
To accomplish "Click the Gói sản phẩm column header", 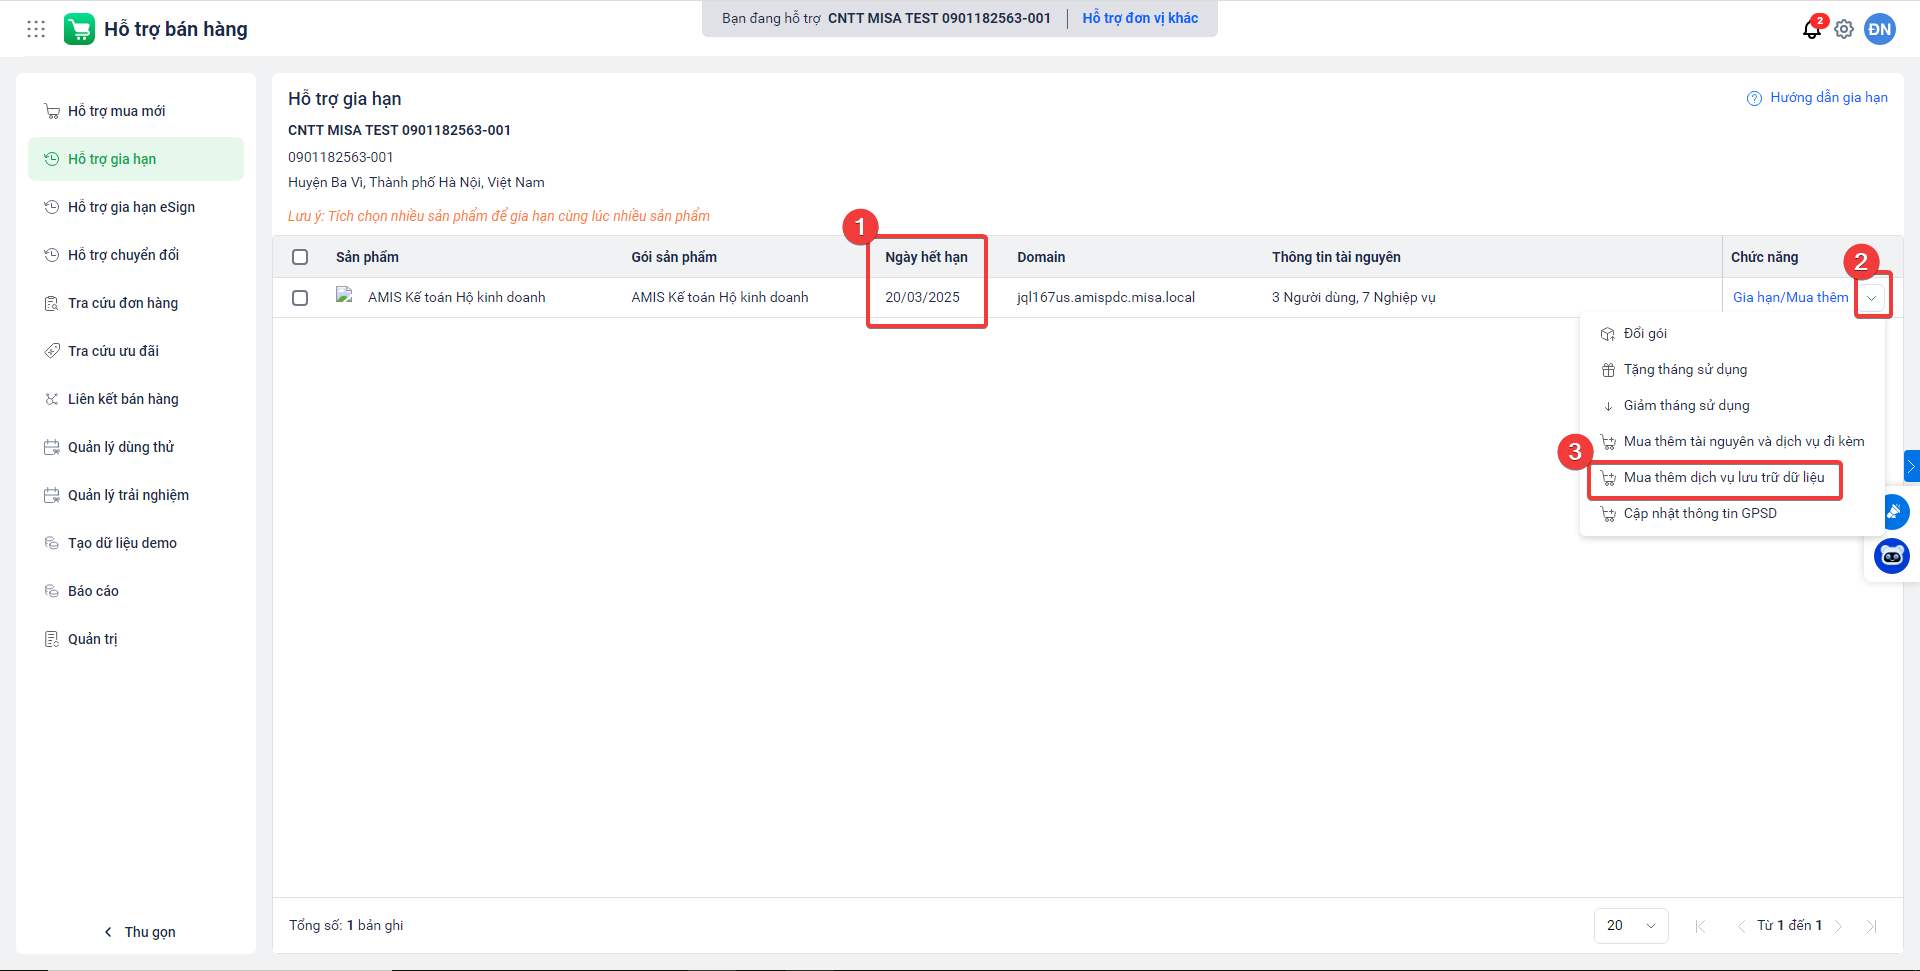I will click(x=674, y=257).
